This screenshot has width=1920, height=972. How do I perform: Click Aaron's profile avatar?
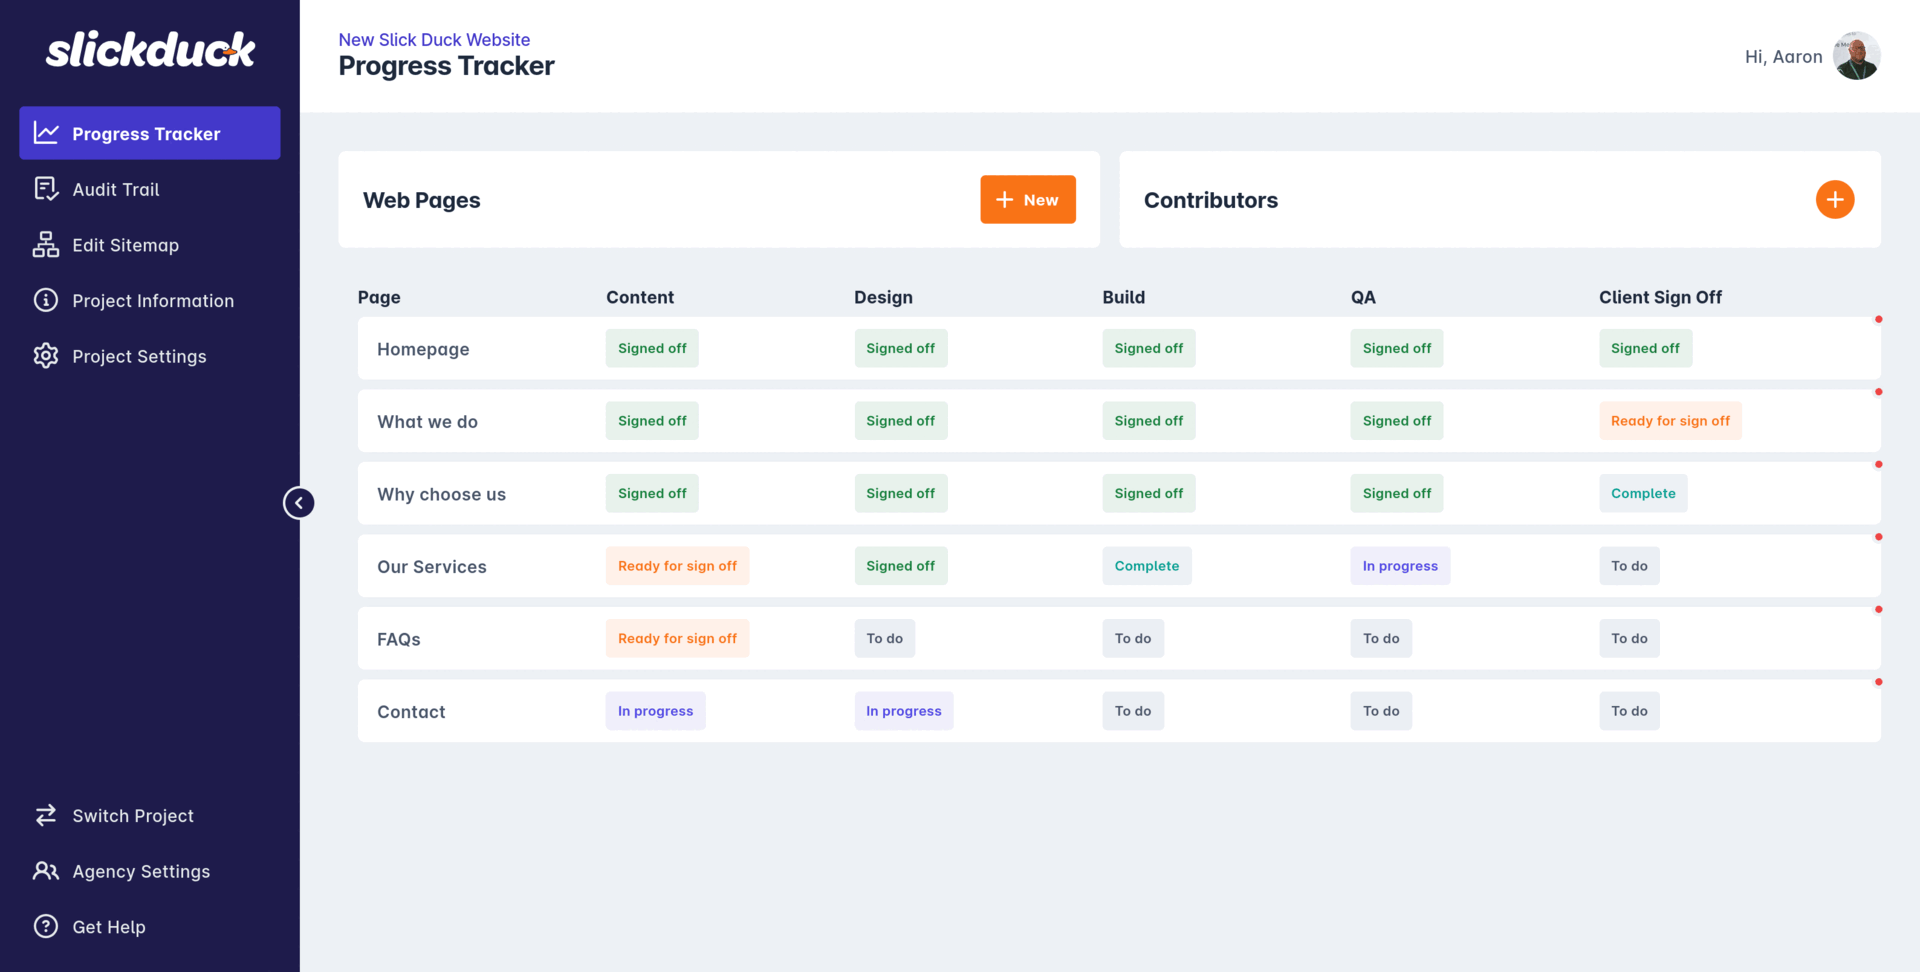(x=1856, y=56)
